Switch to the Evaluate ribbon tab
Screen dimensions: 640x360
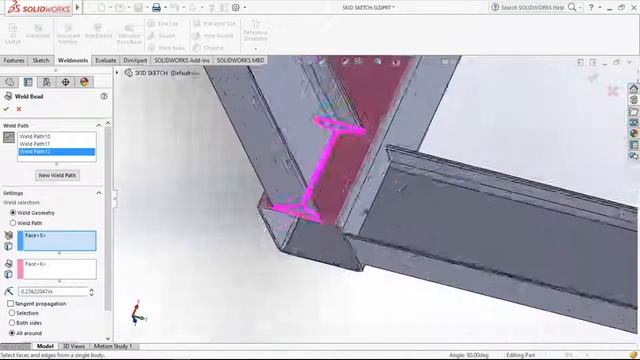106,60
